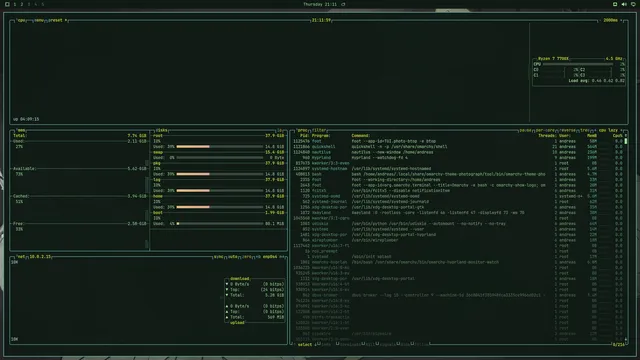Toggle per-core CPU usage for processes
The image size is (640, 360).
coord(545,130)
